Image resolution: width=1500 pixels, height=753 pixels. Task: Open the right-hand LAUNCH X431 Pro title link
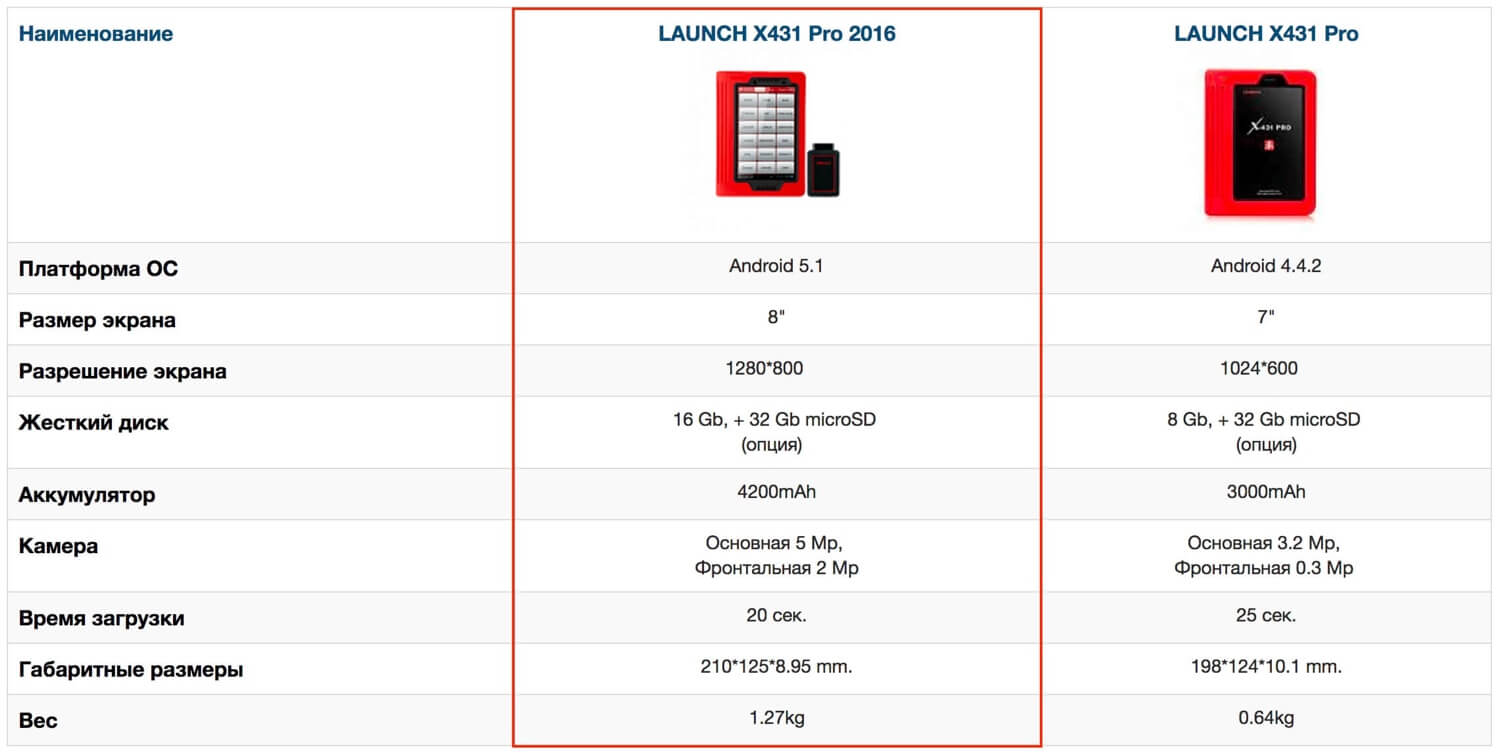tap(1266, 34)
